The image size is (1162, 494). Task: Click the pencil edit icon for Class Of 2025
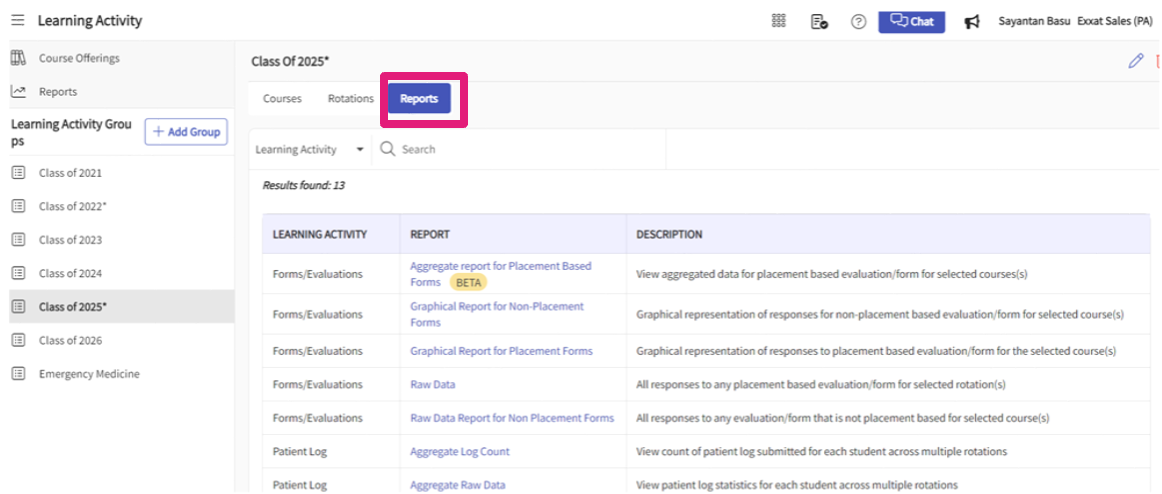1135,61
